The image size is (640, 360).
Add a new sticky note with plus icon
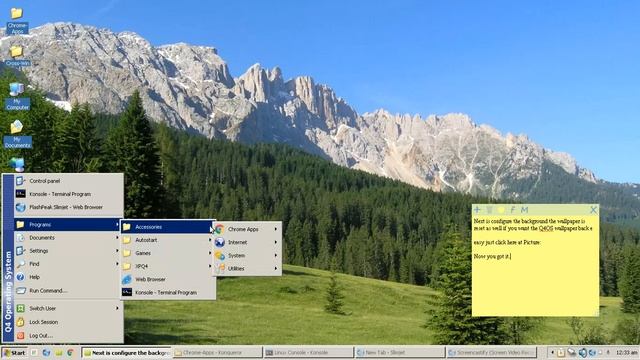(477, 210)
